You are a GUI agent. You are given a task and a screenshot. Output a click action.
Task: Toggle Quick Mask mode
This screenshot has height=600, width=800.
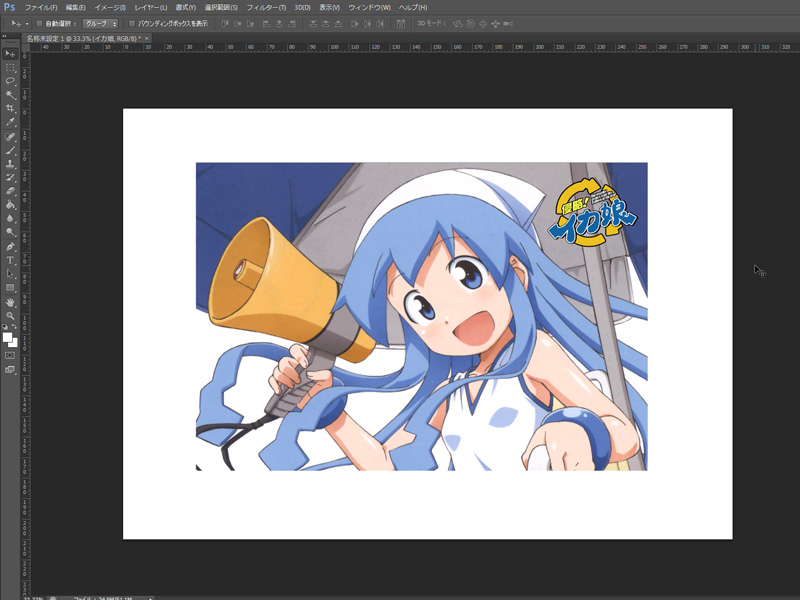click(10, 355)
